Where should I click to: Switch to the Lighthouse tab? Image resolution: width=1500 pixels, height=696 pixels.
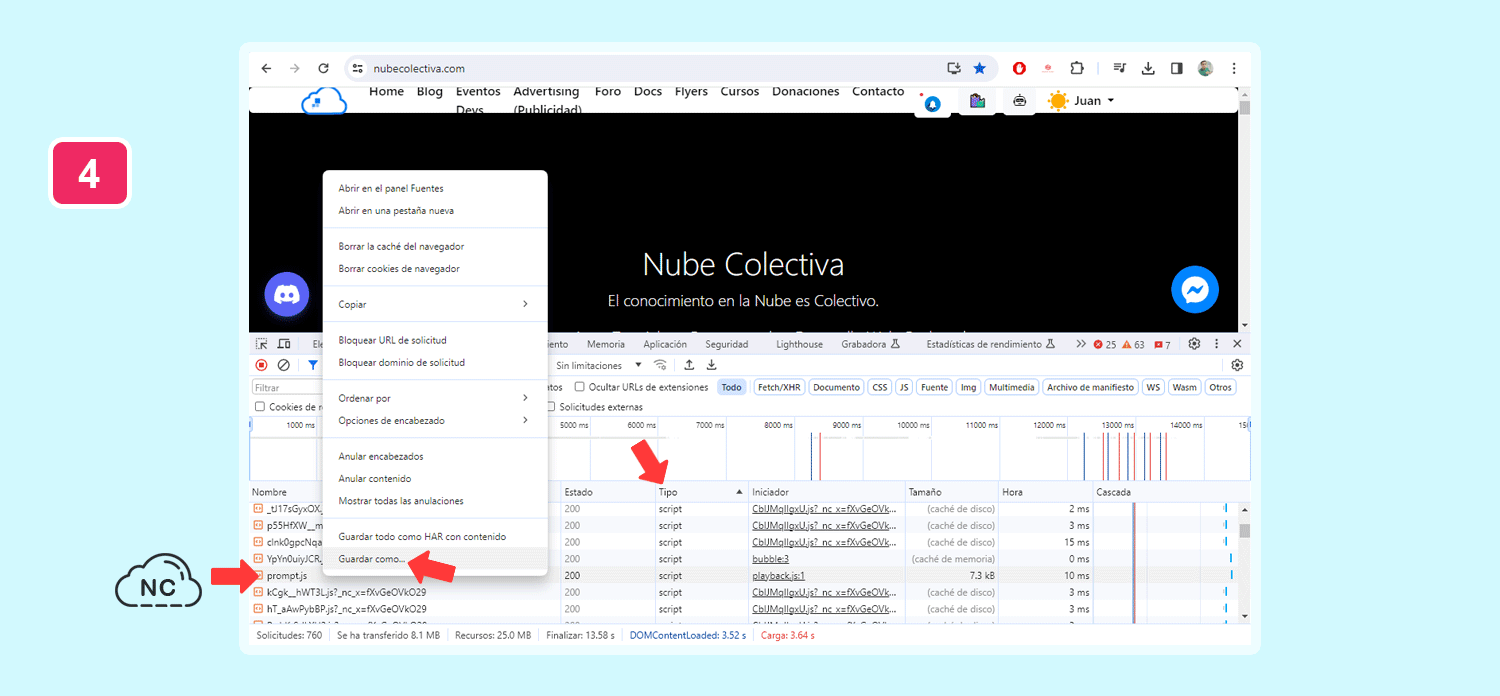coord(799,344)
